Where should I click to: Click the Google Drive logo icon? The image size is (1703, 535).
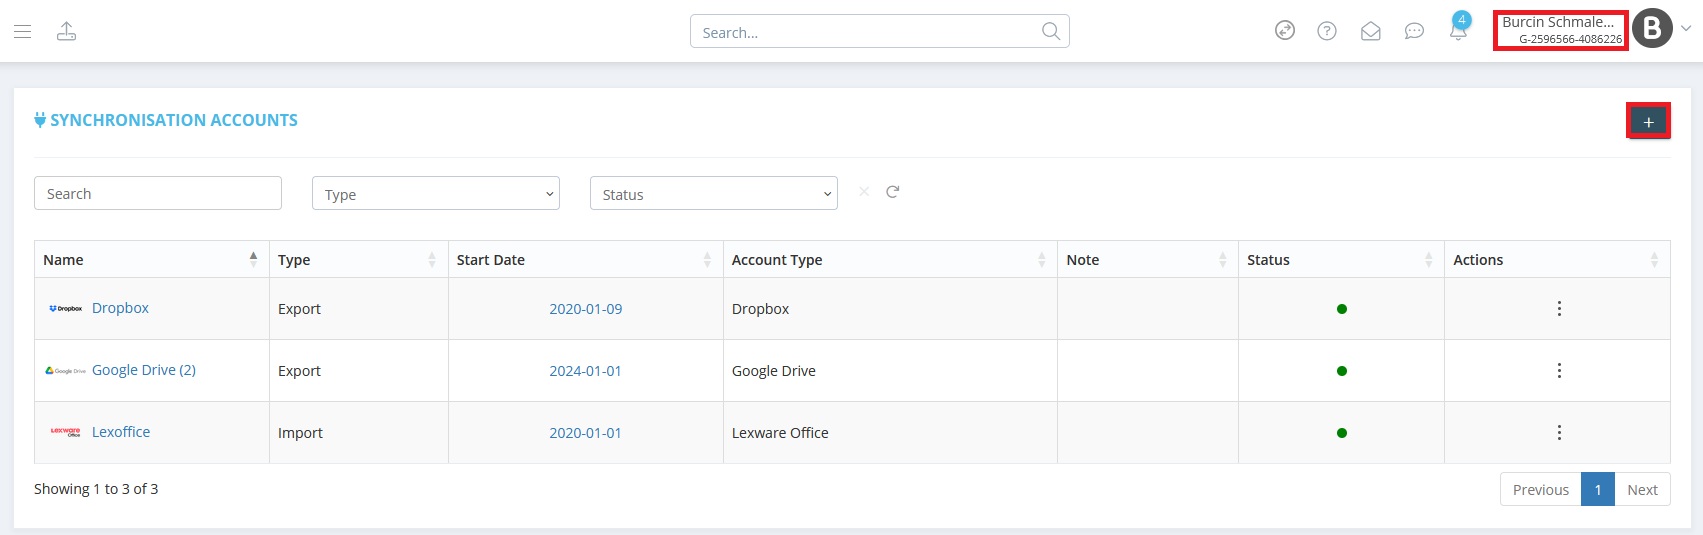66,371
